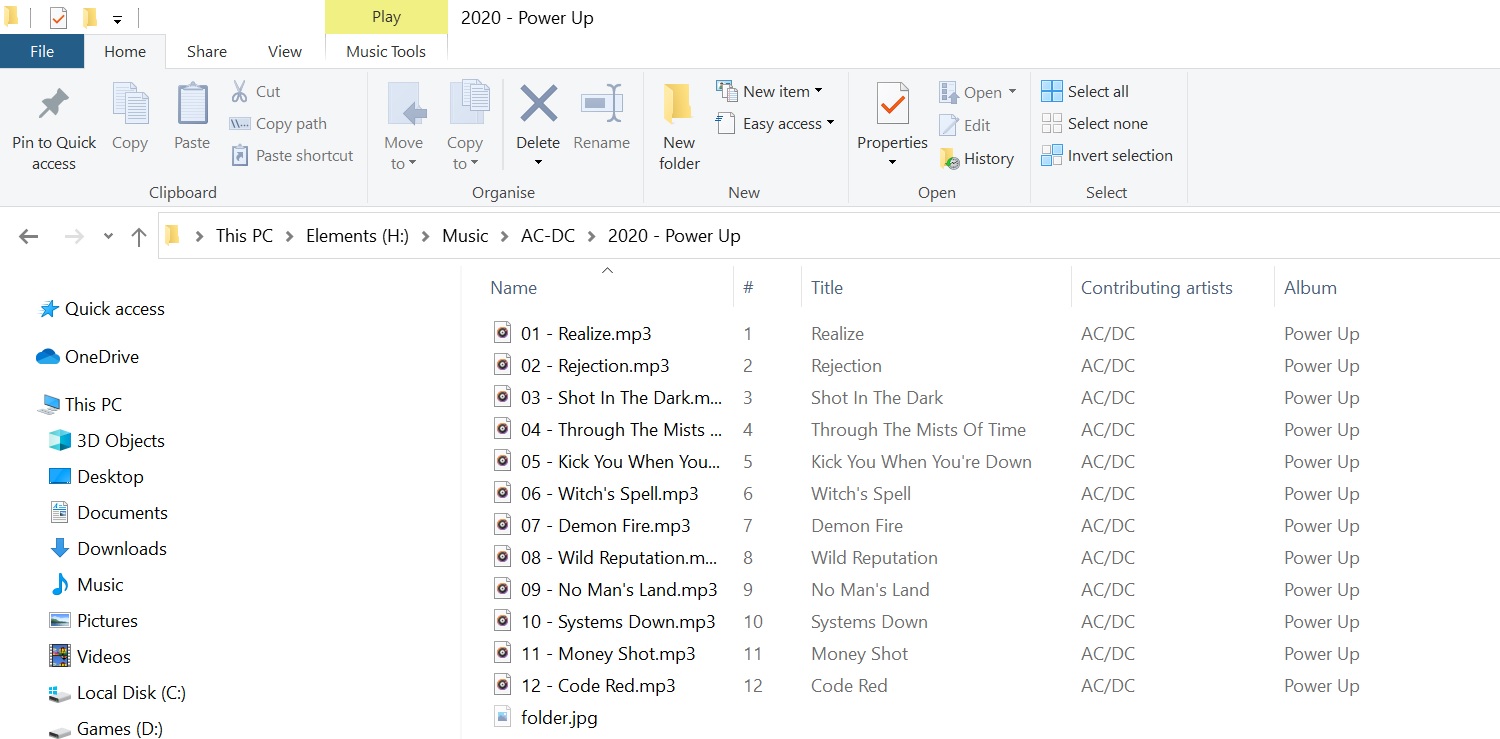Open 3D Objects in navigation pane
Image resolution: width=1500 pixels, height=739 pixels.
pos(106,441)
